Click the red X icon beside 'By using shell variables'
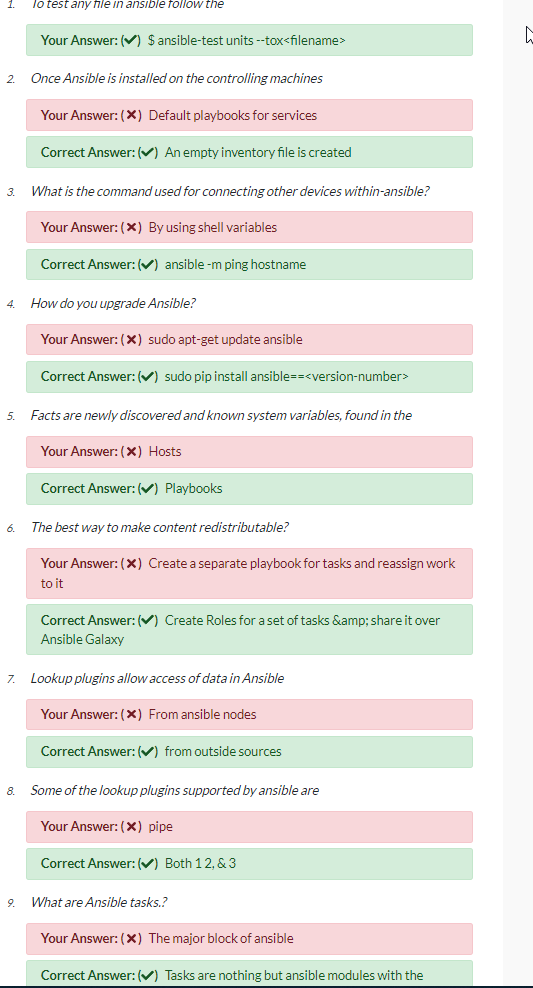Screen dimensions: 533x988 coord(131,227)
